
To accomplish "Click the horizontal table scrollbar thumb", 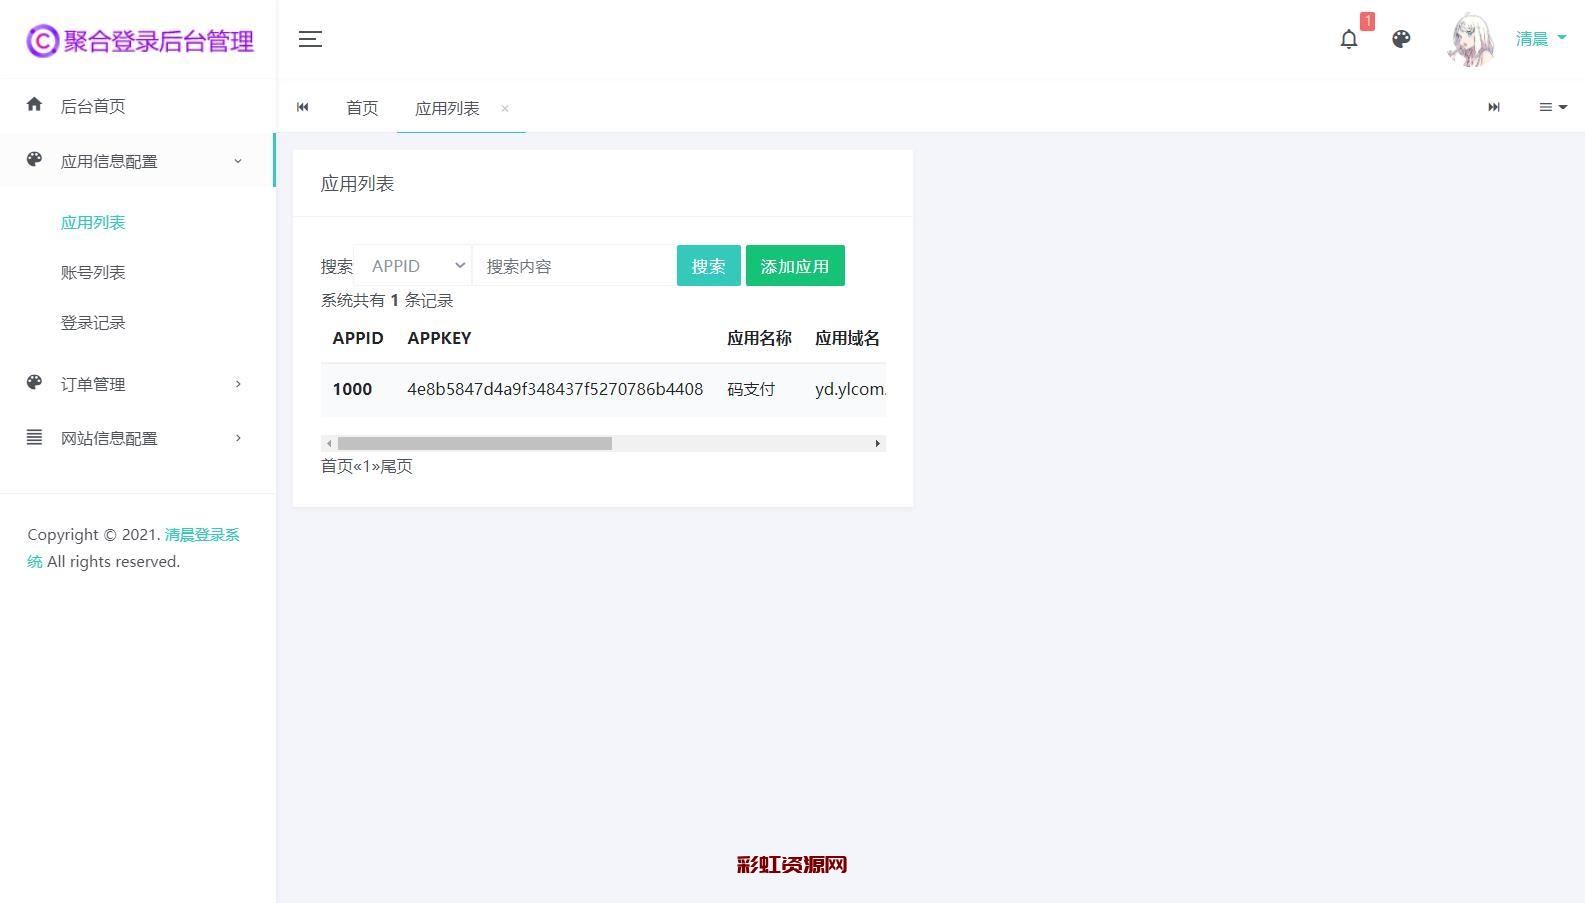I will [474, 443].
